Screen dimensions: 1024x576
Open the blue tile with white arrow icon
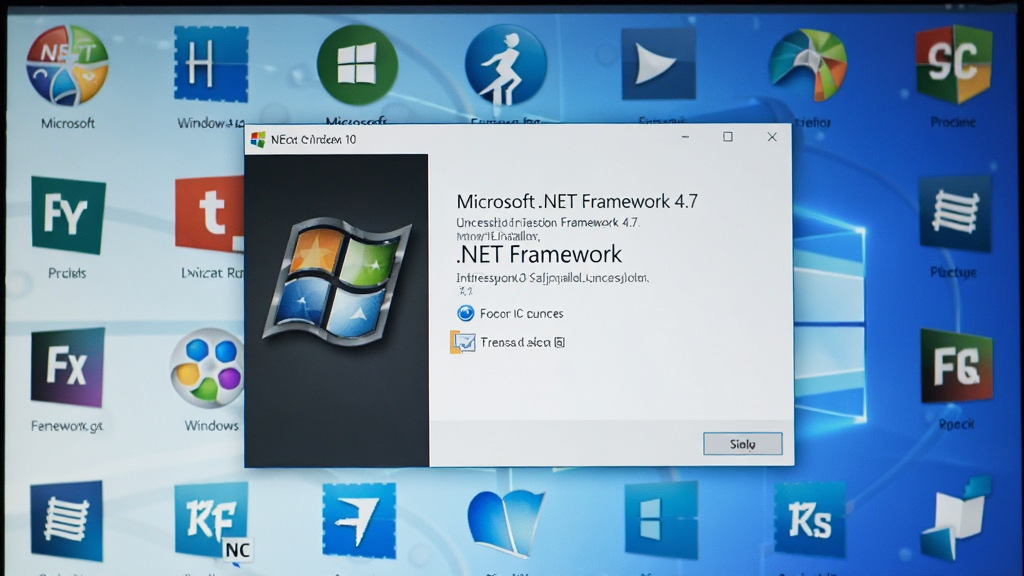tap(359, 520)
